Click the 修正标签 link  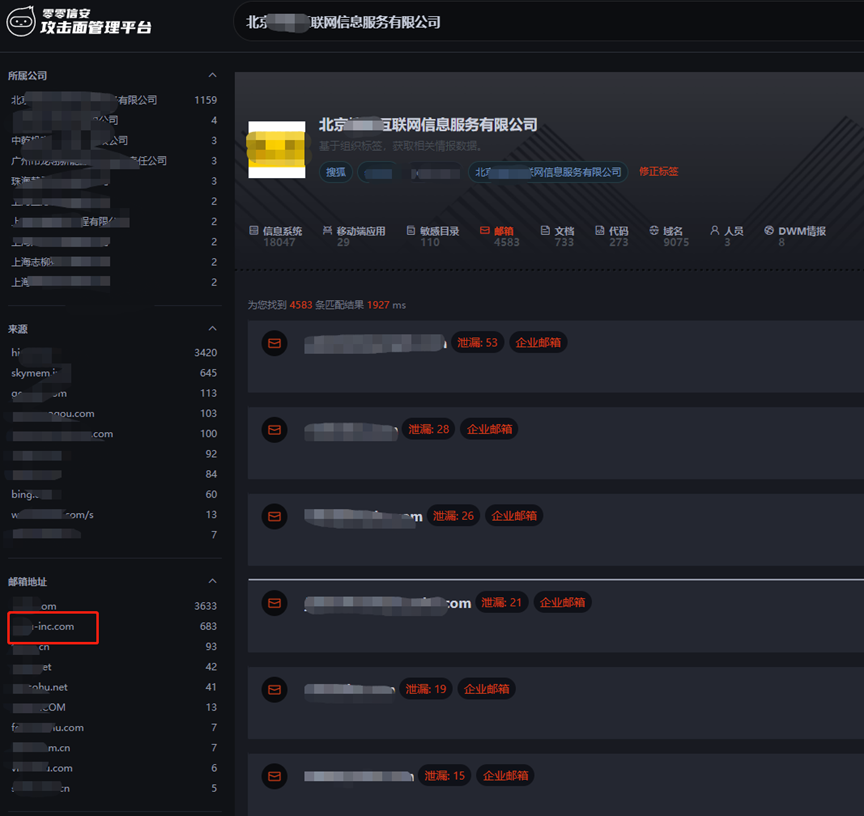658,172
